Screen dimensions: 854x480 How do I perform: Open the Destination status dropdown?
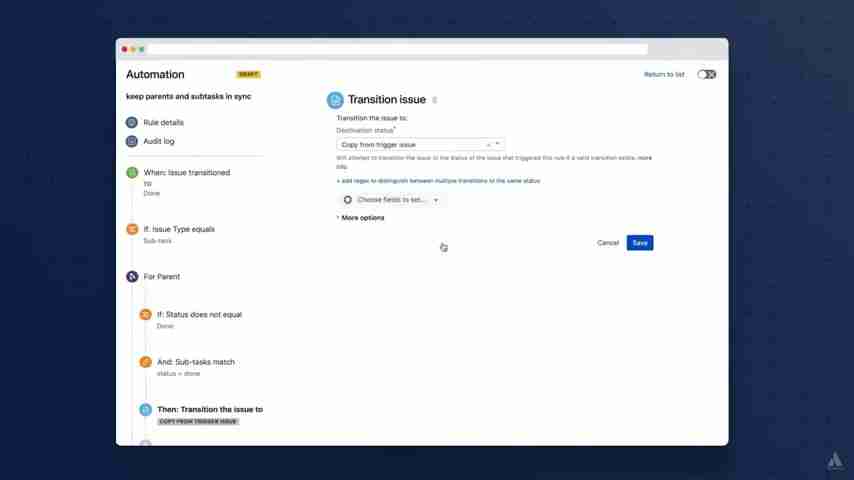[498, 144]
